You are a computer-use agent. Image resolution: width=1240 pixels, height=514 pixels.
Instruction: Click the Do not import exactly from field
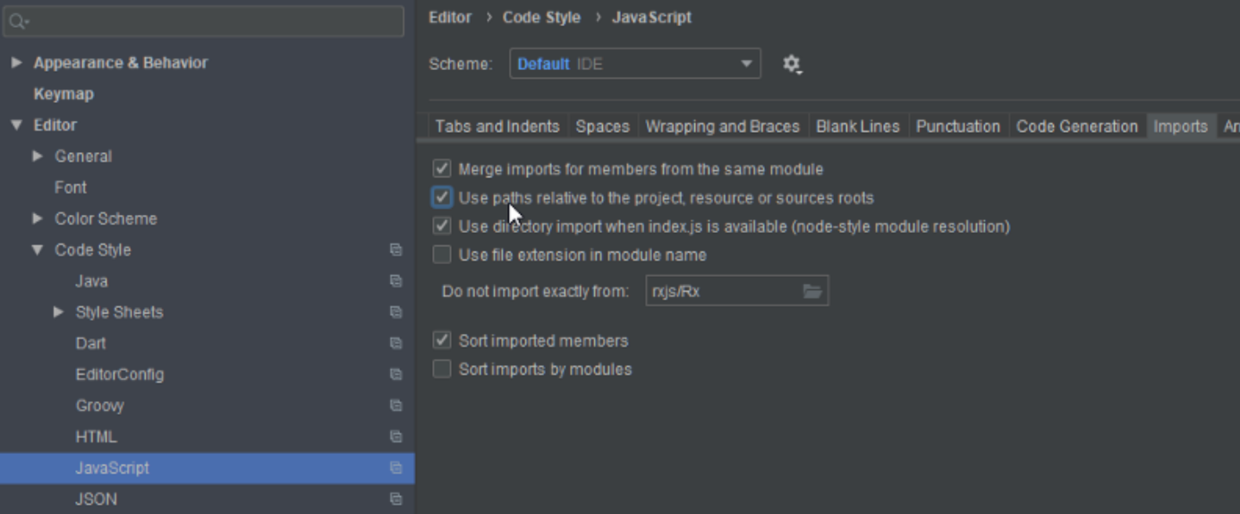pyautogui.click(x=737, y=291)
